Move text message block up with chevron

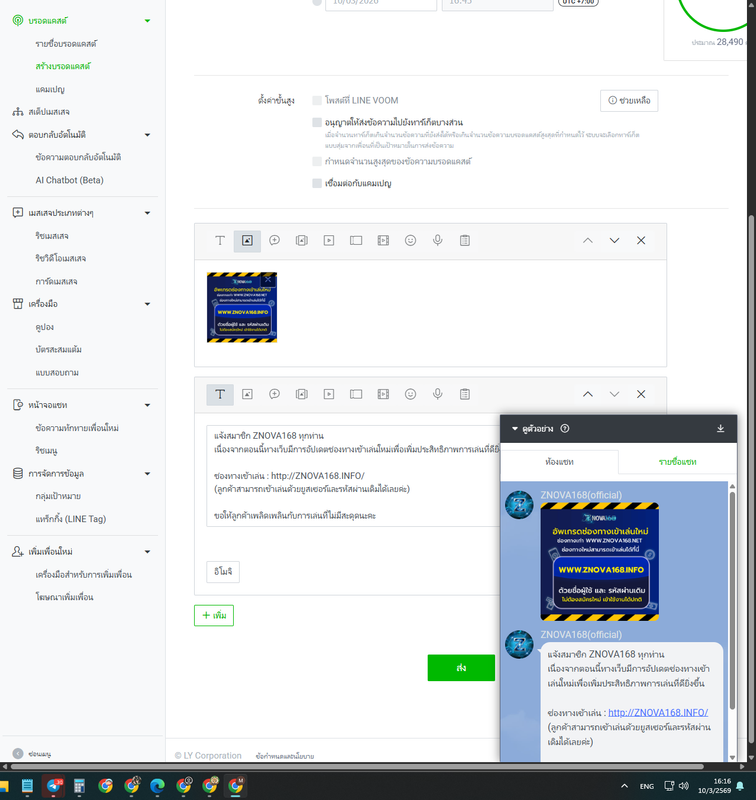click(588, 394)
